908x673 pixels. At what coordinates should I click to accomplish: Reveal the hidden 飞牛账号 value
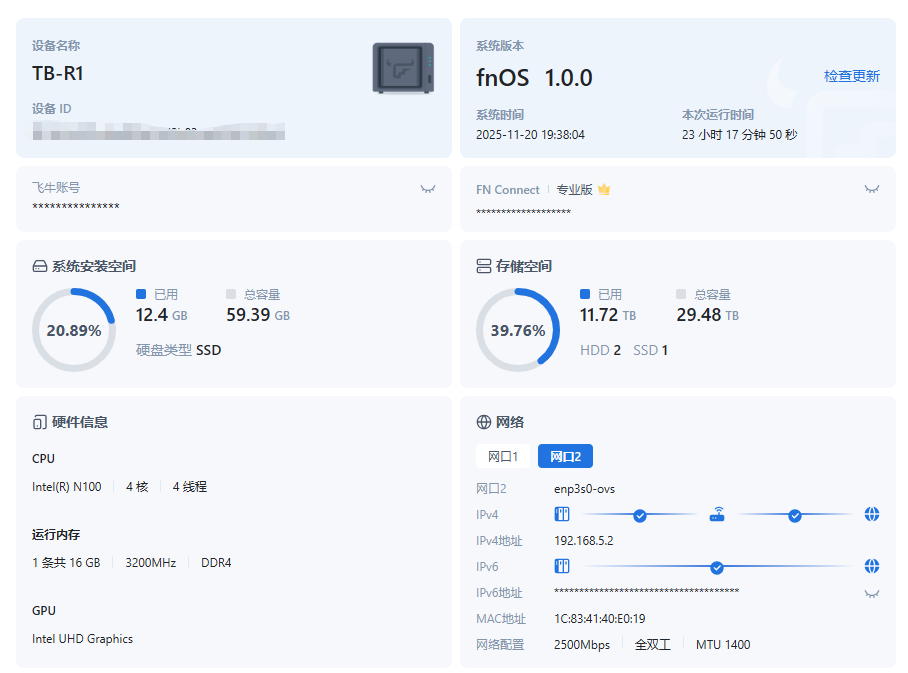point(428,189)
